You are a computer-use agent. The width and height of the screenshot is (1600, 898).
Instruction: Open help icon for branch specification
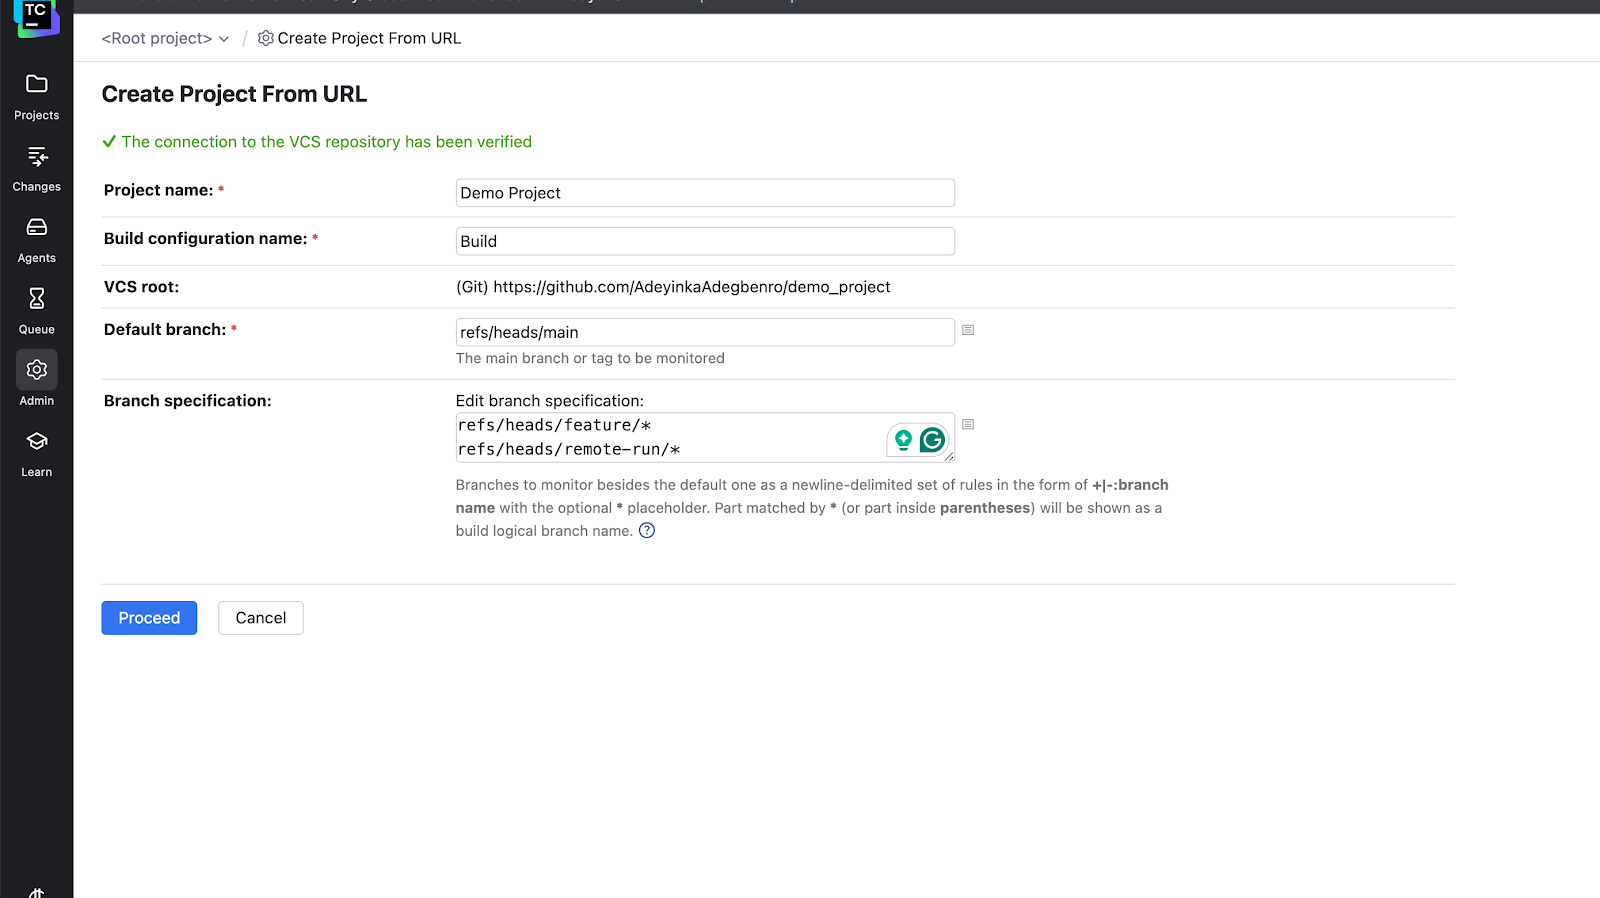[x=647, y=531]
